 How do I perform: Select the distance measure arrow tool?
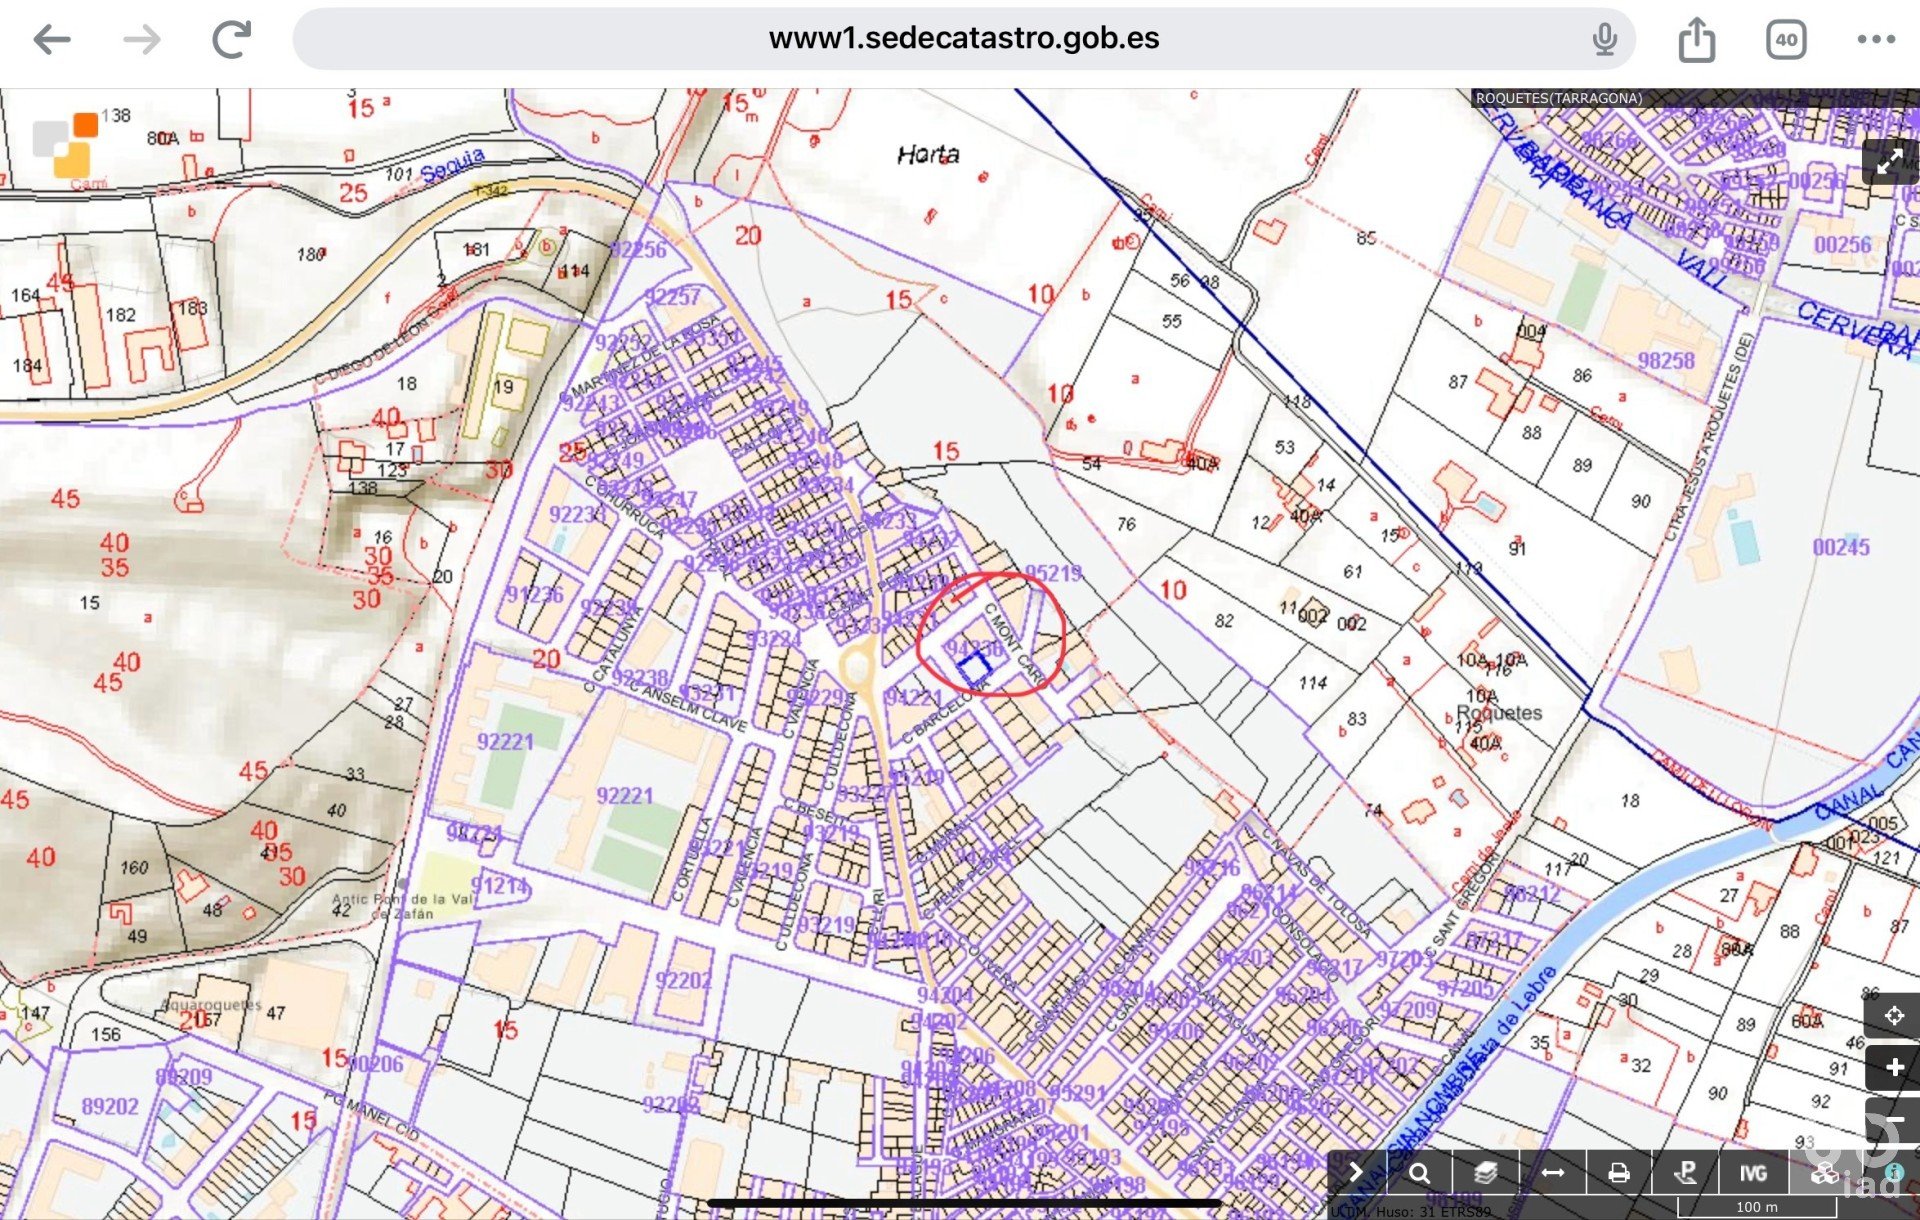click(1552, 1173)
